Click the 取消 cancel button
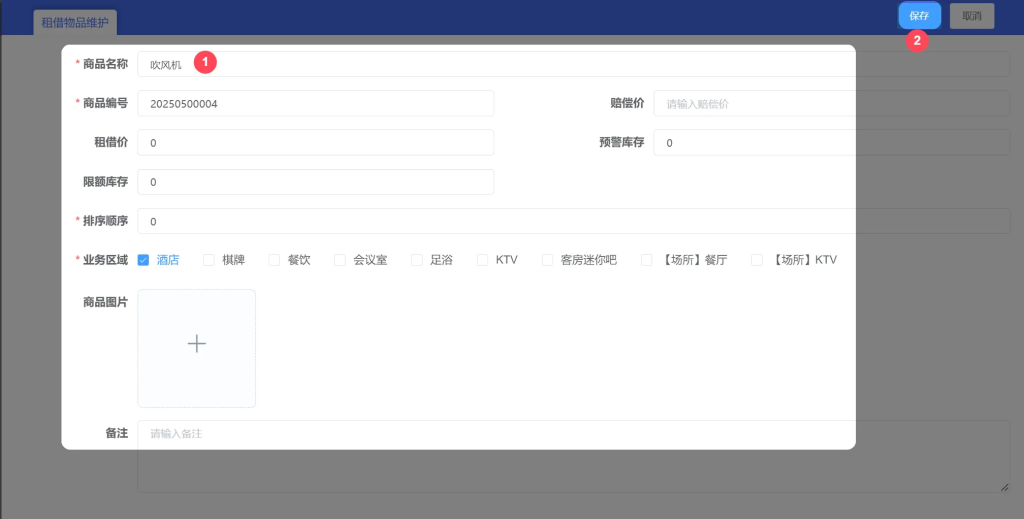Screen dimensions: 1024x519 pos(971,16)
